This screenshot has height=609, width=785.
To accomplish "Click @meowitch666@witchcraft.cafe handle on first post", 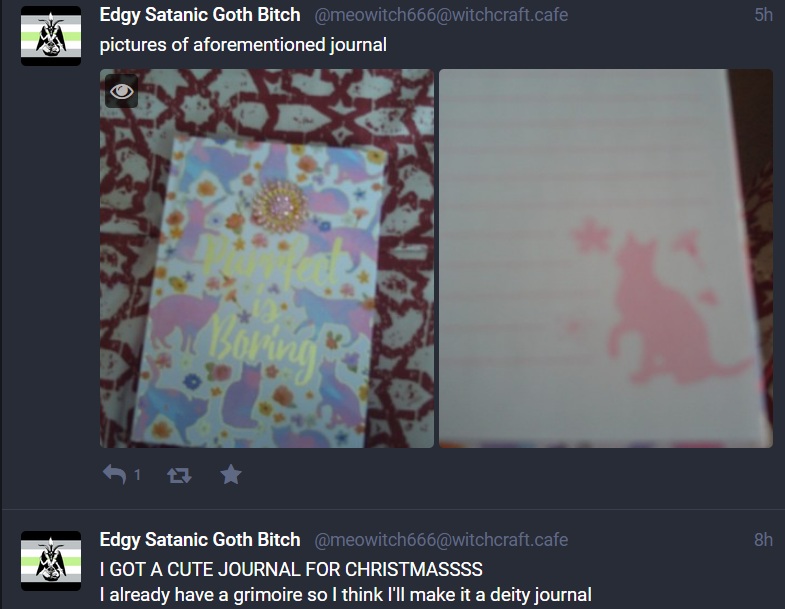I will point(441,15).
